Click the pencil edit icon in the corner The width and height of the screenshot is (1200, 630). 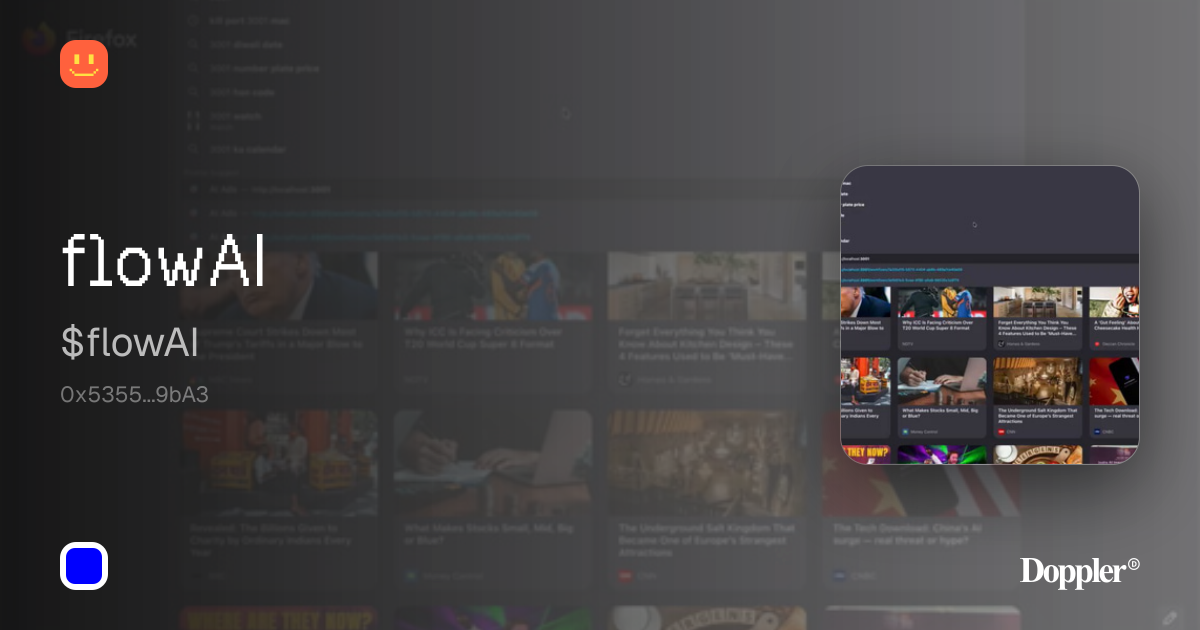point(1170,617)
